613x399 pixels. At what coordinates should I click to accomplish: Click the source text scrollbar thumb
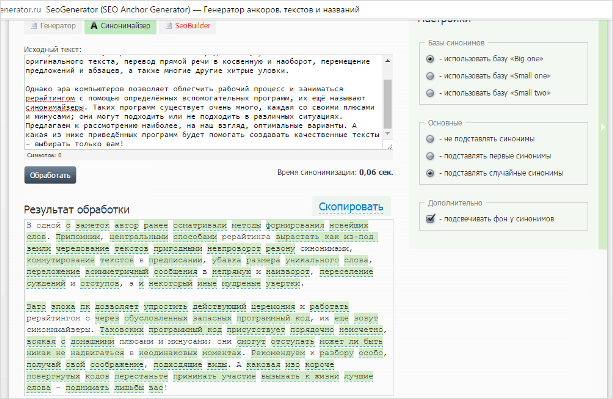pyautogui.click(x=387, y=104)
